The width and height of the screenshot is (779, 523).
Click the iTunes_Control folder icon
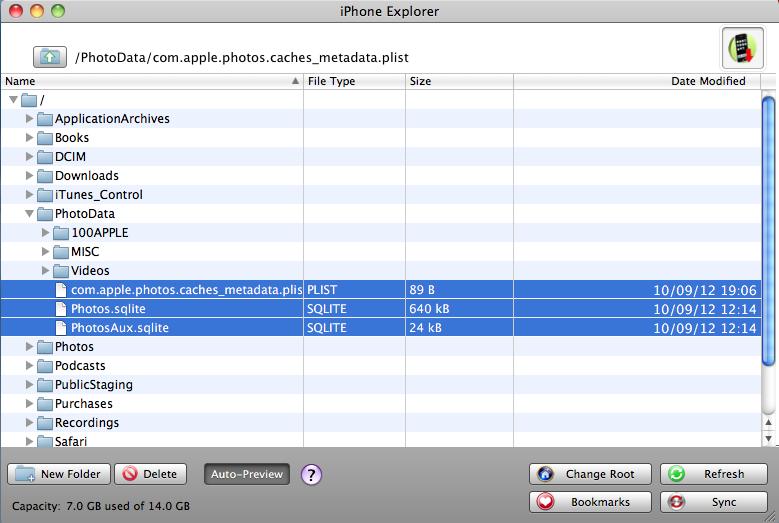[x=45, y=195]
